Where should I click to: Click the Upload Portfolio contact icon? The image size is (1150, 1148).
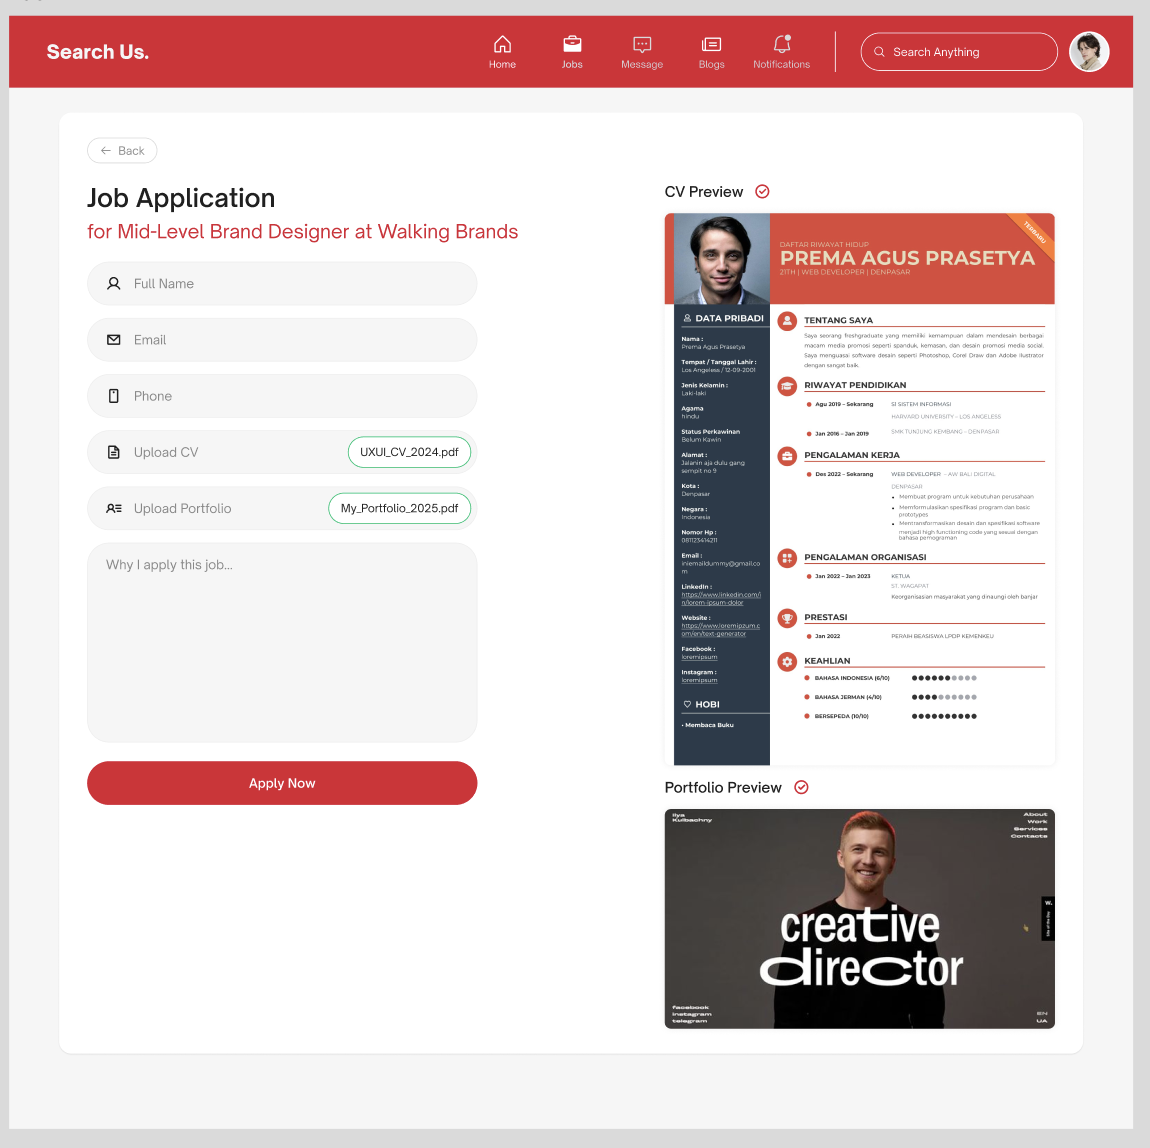113,508
